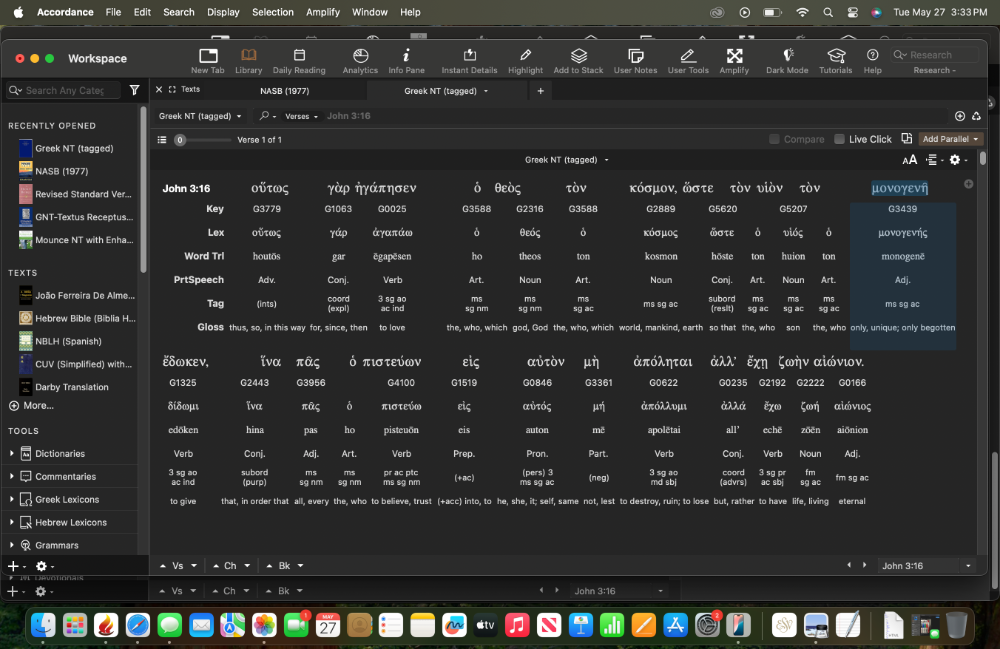Viewport: 1000px width, 649px height.
Task: Click the Add to Stack icon
Action: pyautogui.click(x=578, y=61)
